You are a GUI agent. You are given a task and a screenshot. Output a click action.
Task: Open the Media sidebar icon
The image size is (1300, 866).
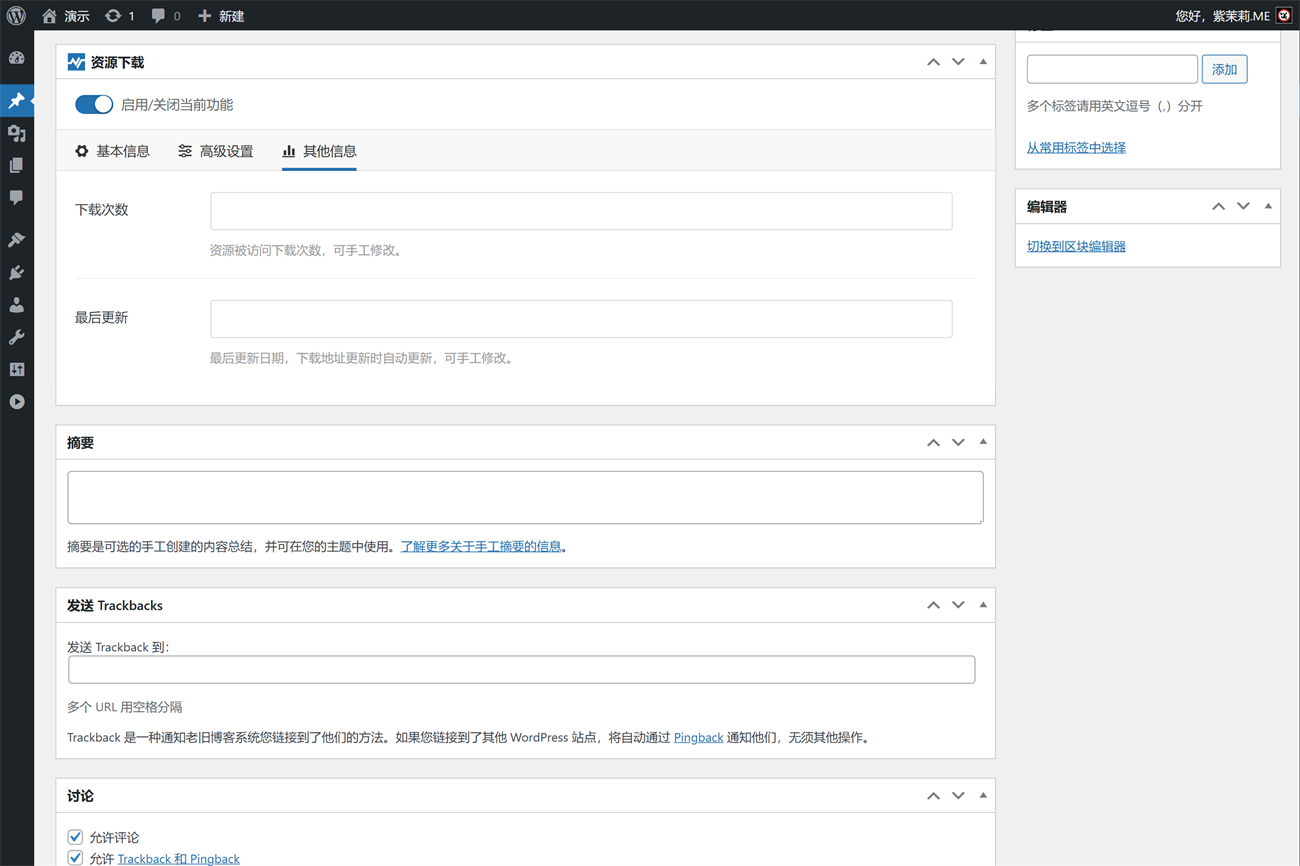point(17,133)
